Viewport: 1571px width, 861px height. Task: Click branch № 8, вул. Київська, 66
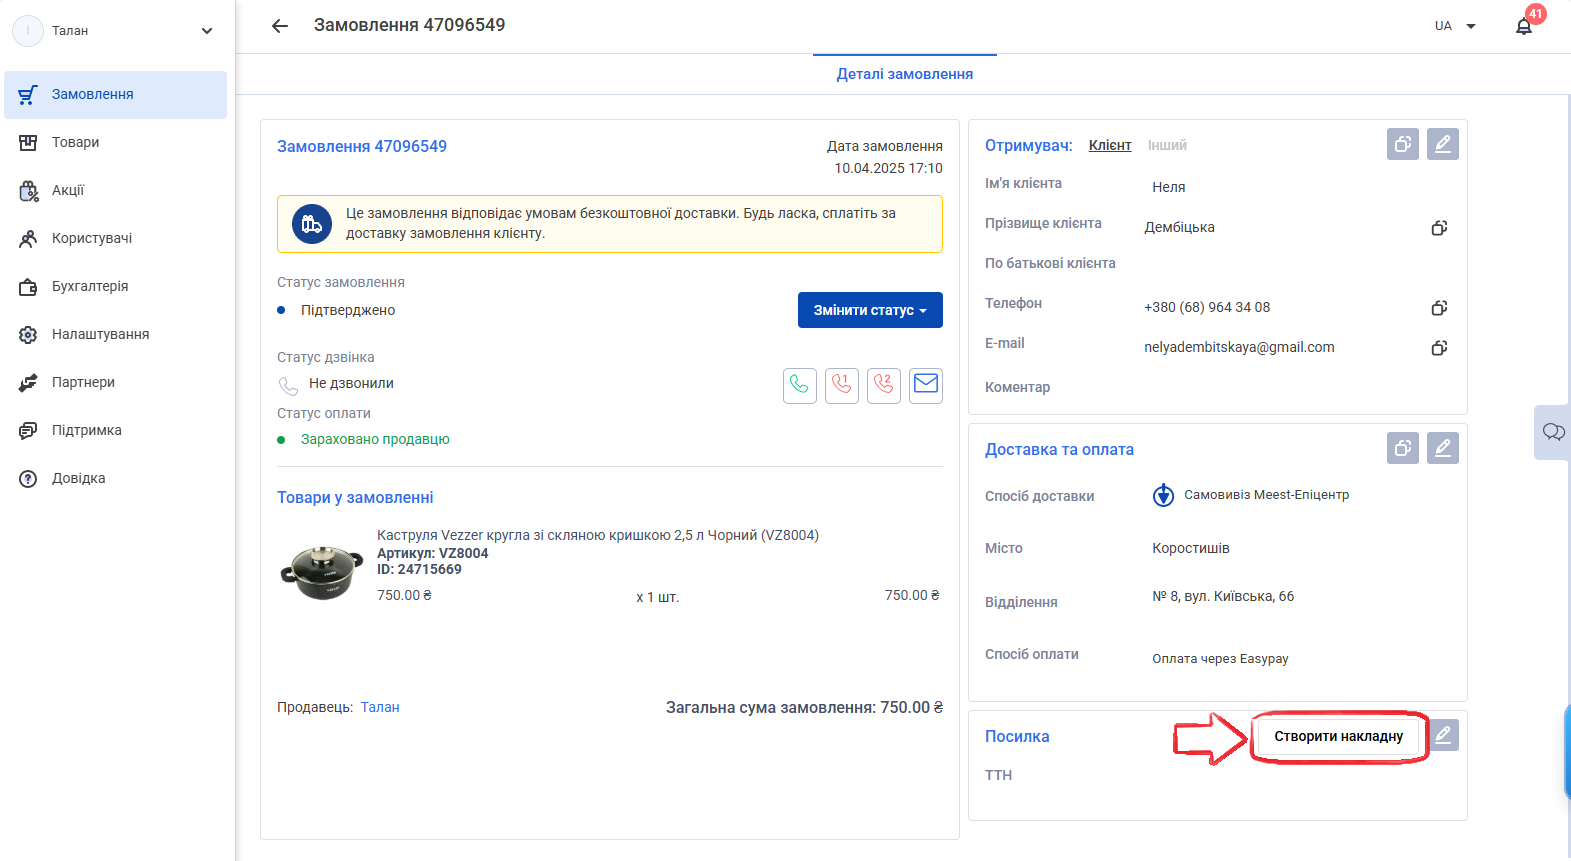click(x=1223, y=596)
